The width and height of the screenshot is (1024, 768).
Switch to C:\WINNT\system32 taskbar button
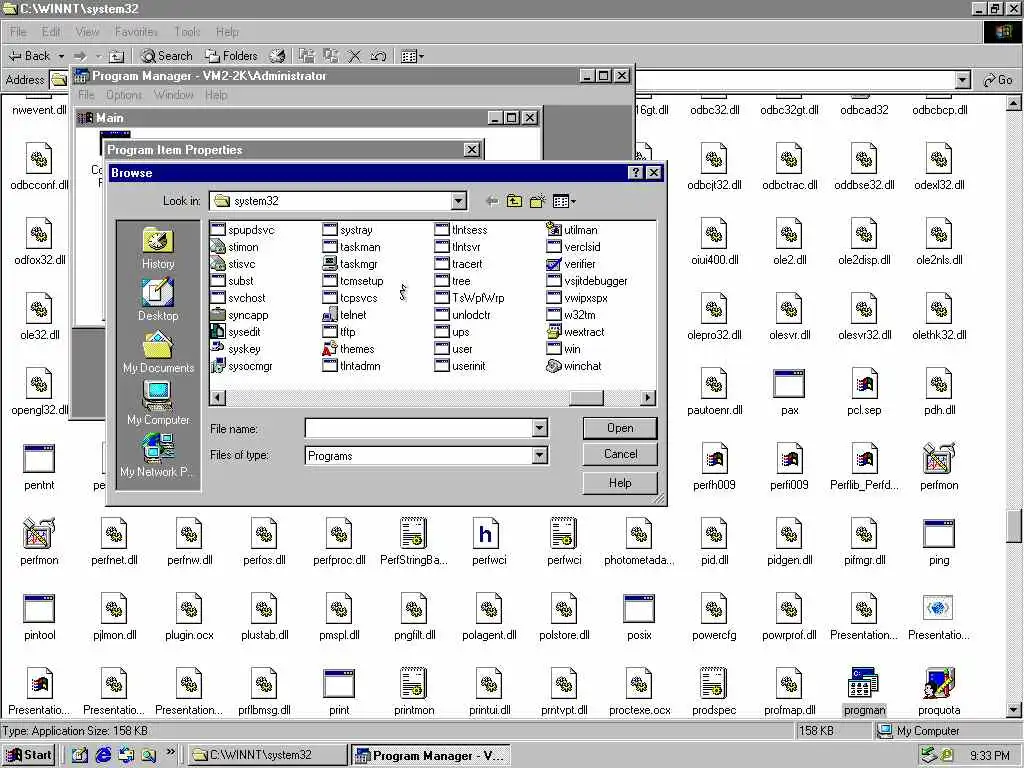[x=268, y=756]
